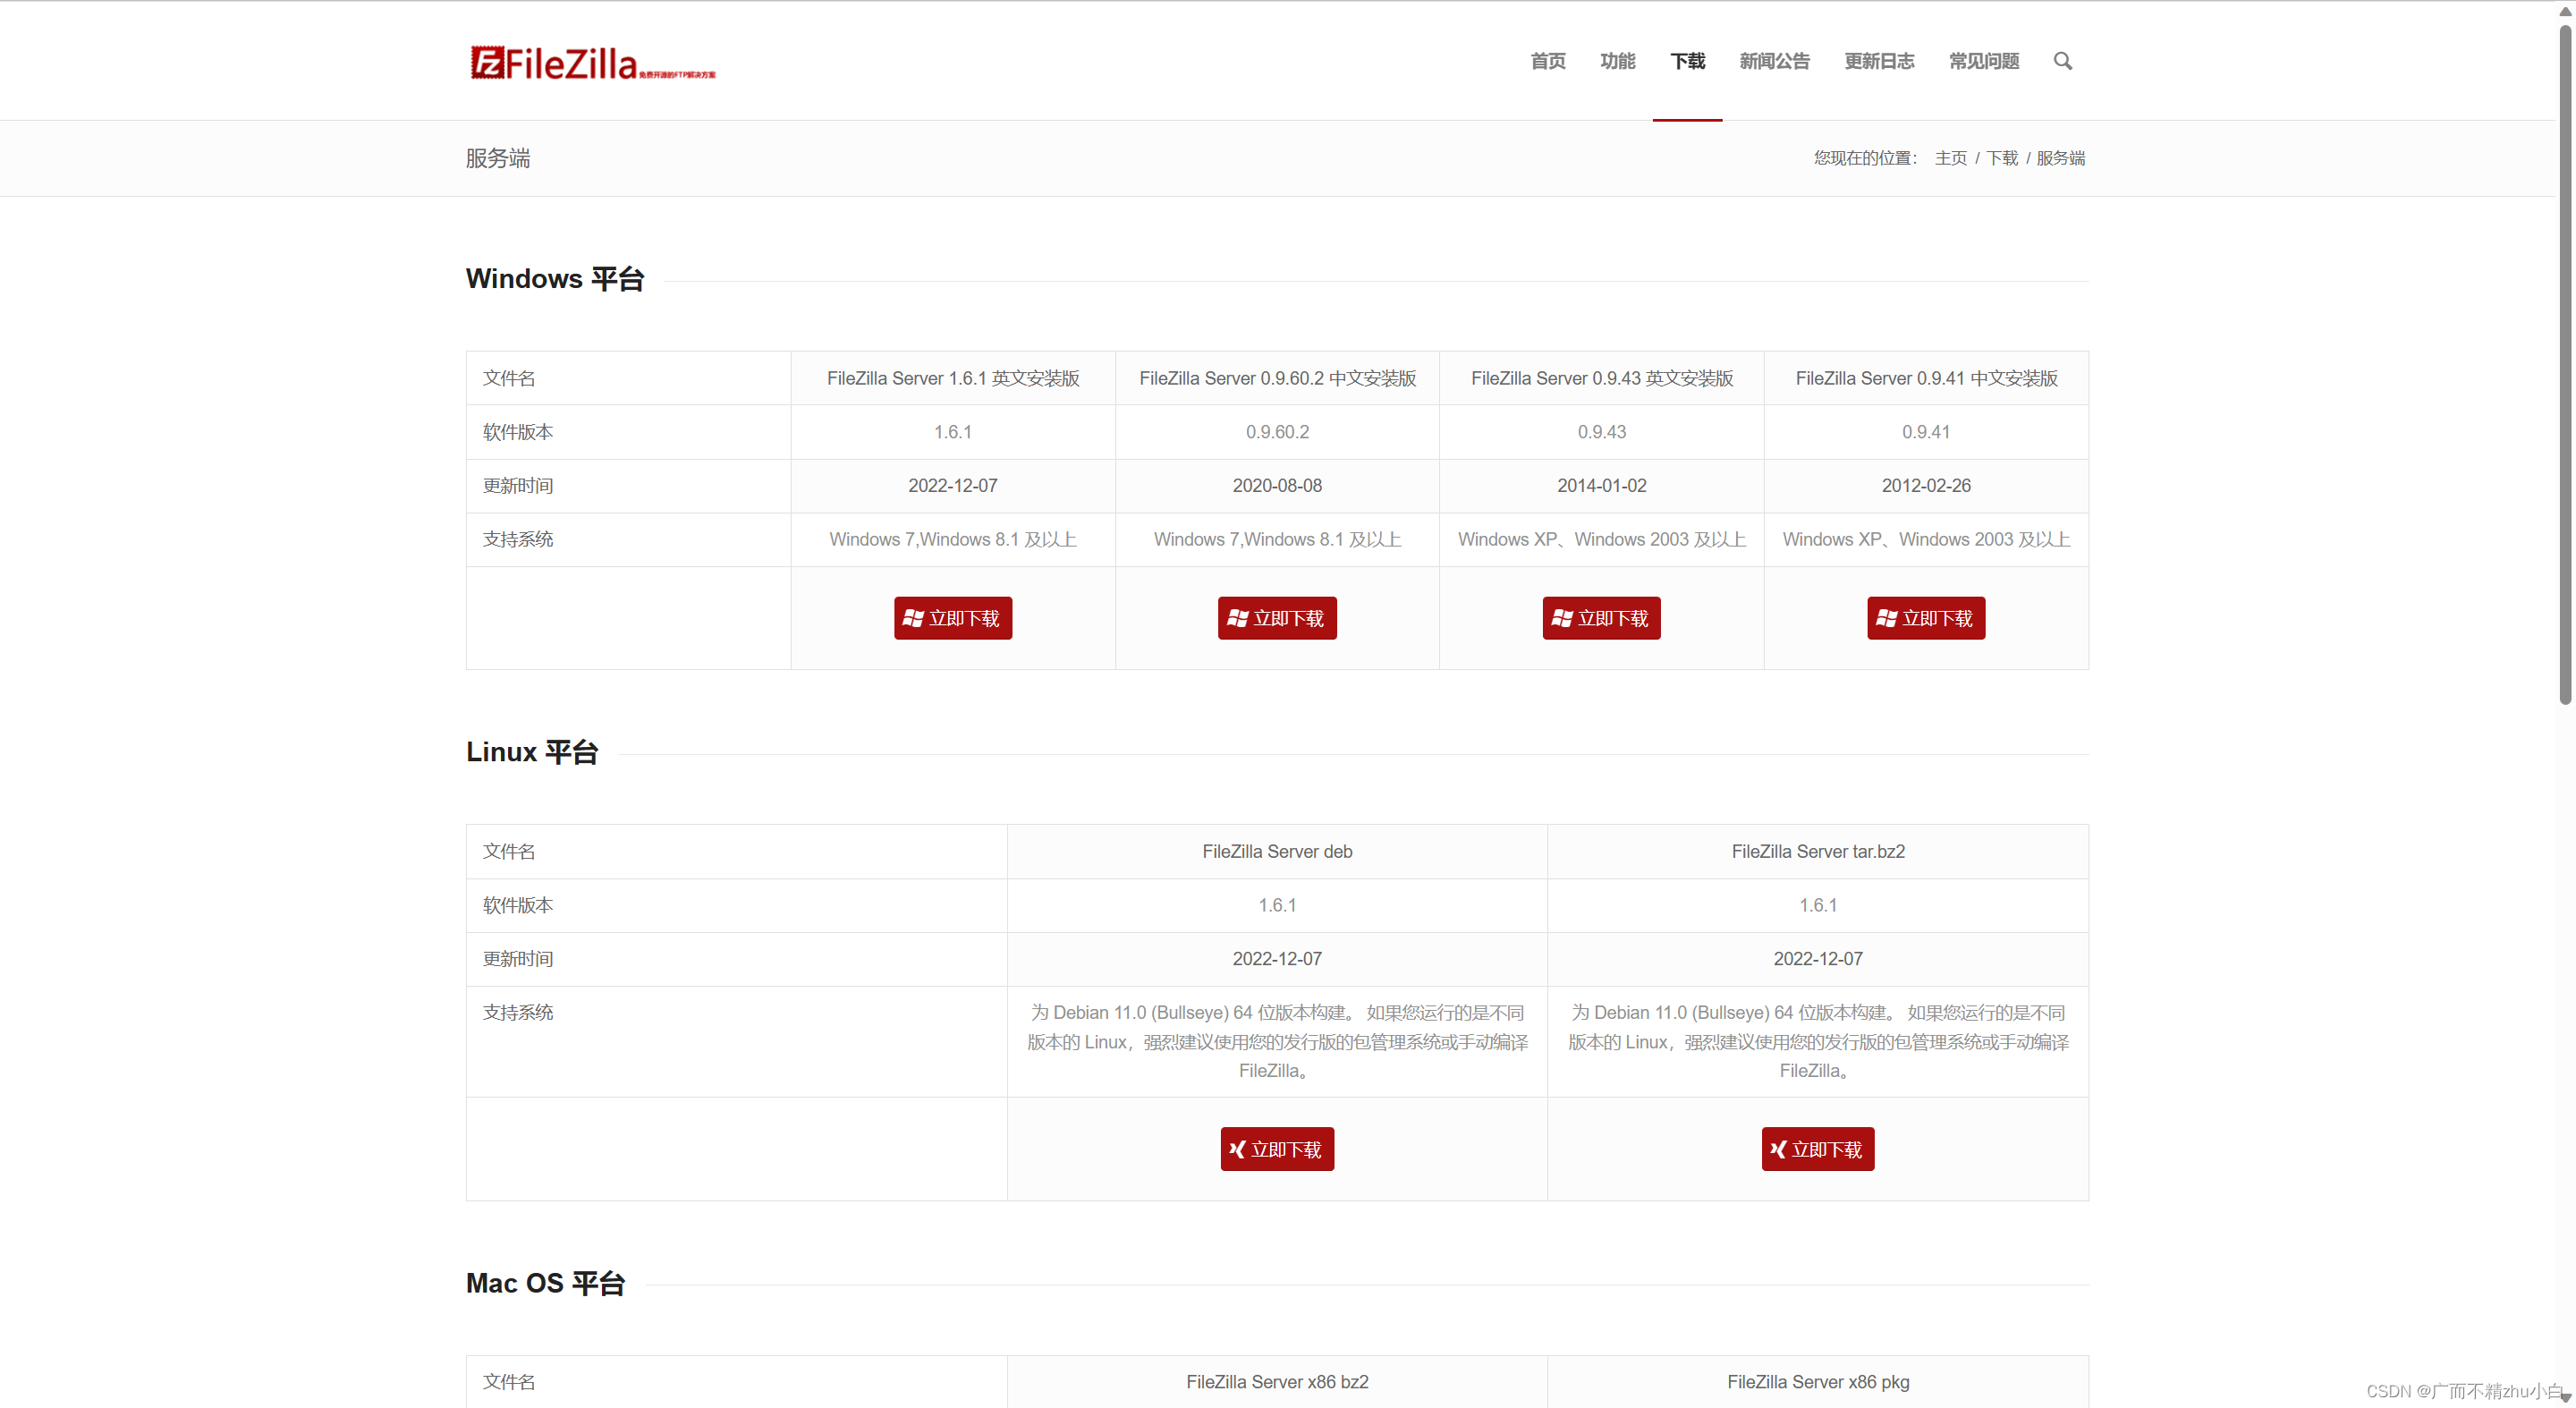Open the 更新日志 menu item
2576x1408 pixels.
tap(1879, 61)
